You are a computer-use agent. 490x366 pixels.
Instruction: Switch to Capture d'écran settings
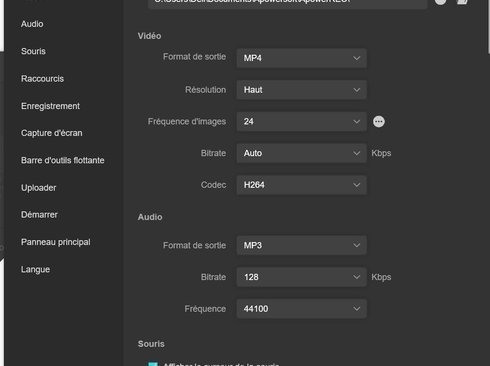click(x=52, y=133)
